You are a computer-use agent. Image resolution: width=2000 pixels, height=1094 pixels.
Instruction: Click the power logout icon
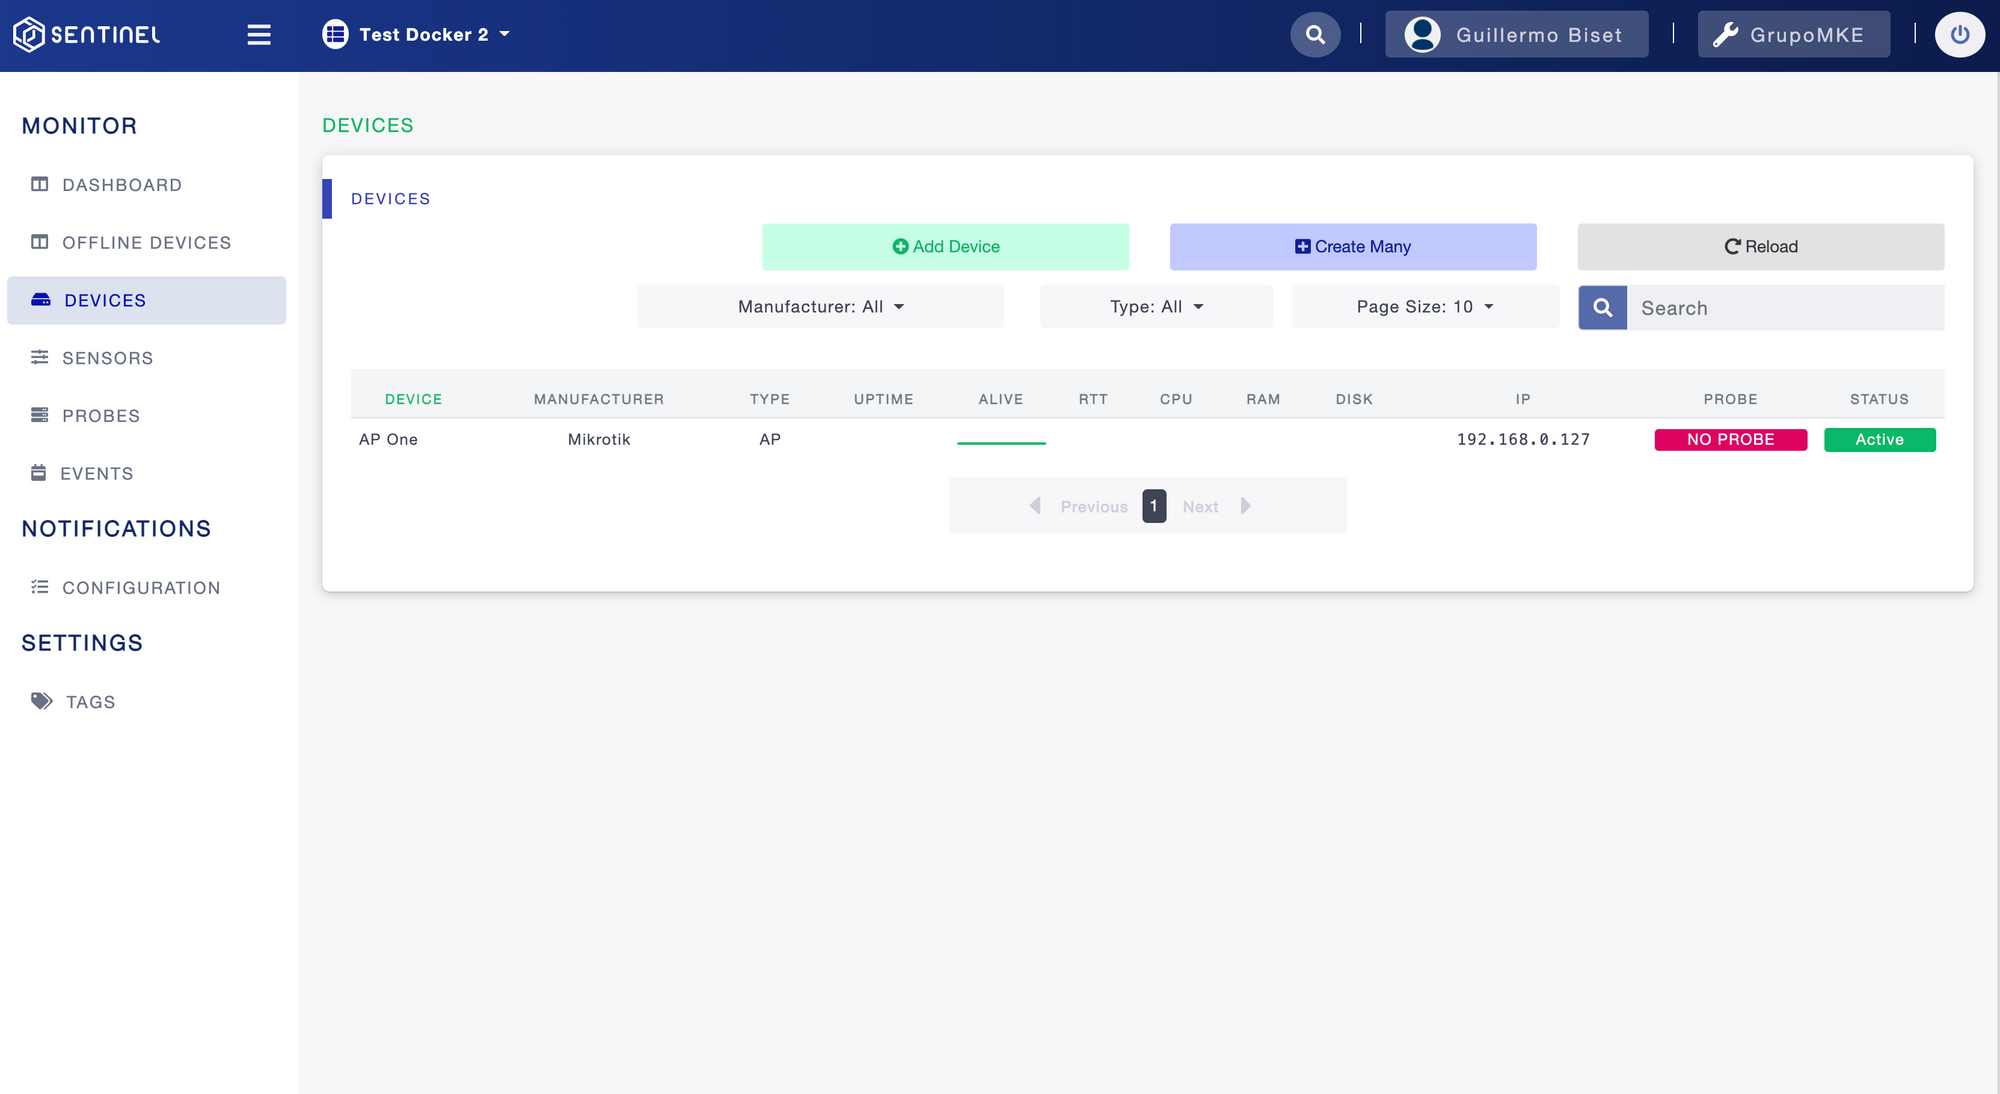[x=1960, y=35]
